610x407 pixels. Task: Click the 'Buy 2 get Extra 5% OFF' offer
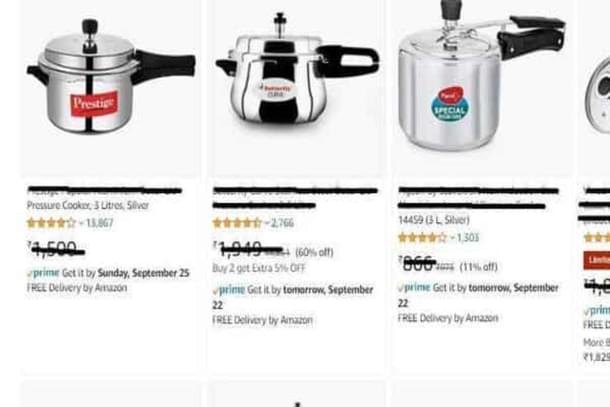(x=259, y=268)
